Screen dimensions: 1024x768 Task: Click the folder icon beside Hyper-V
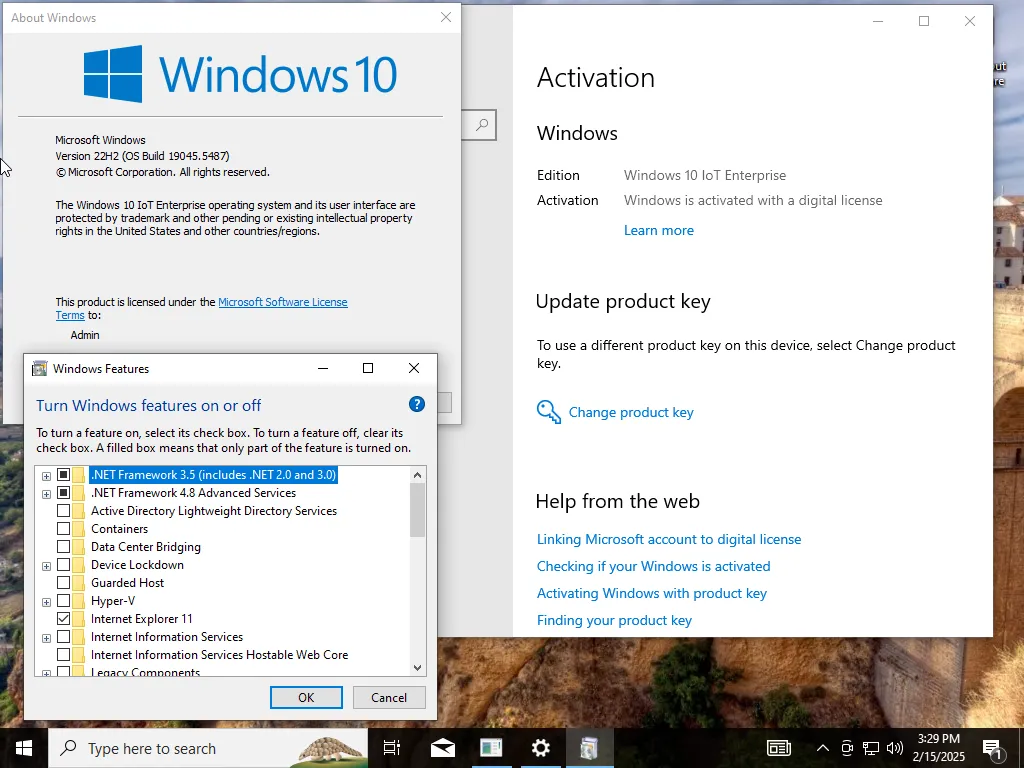[x=78, y=600]
